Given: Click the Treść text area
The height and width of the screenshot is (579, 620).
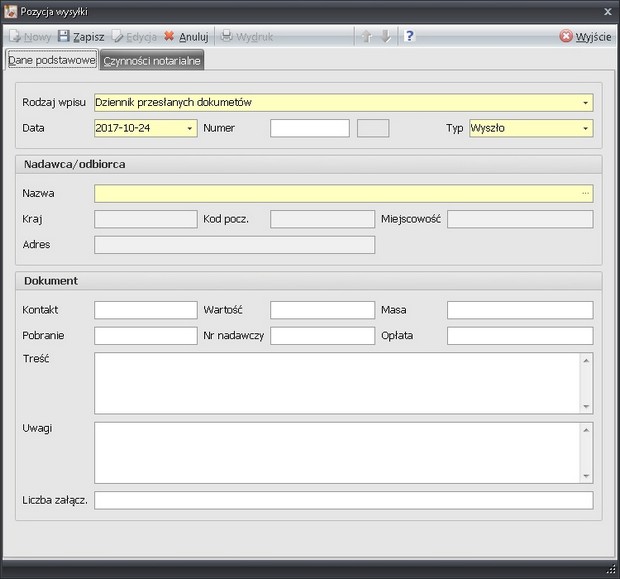Looking at the screenshot, I should point(337,381).
